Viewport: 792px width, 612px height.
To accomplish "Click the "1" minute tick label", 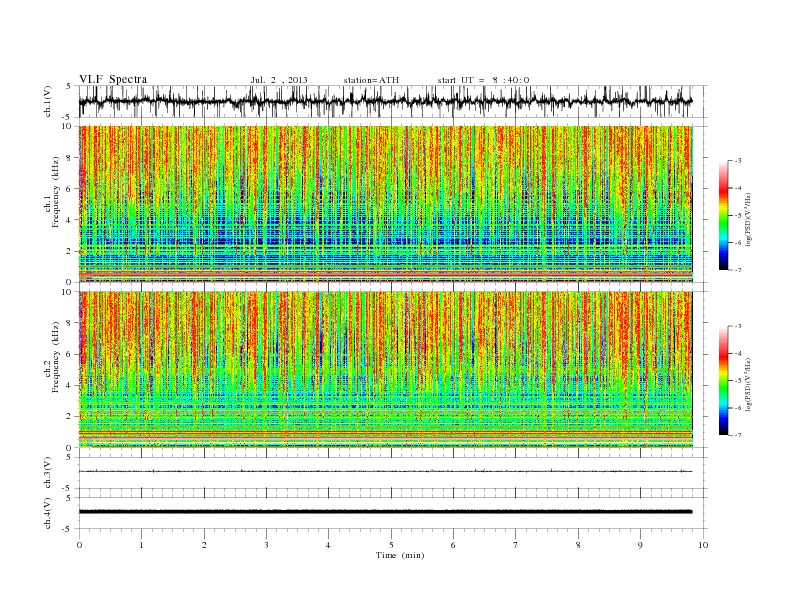I will tap(141, 545).
